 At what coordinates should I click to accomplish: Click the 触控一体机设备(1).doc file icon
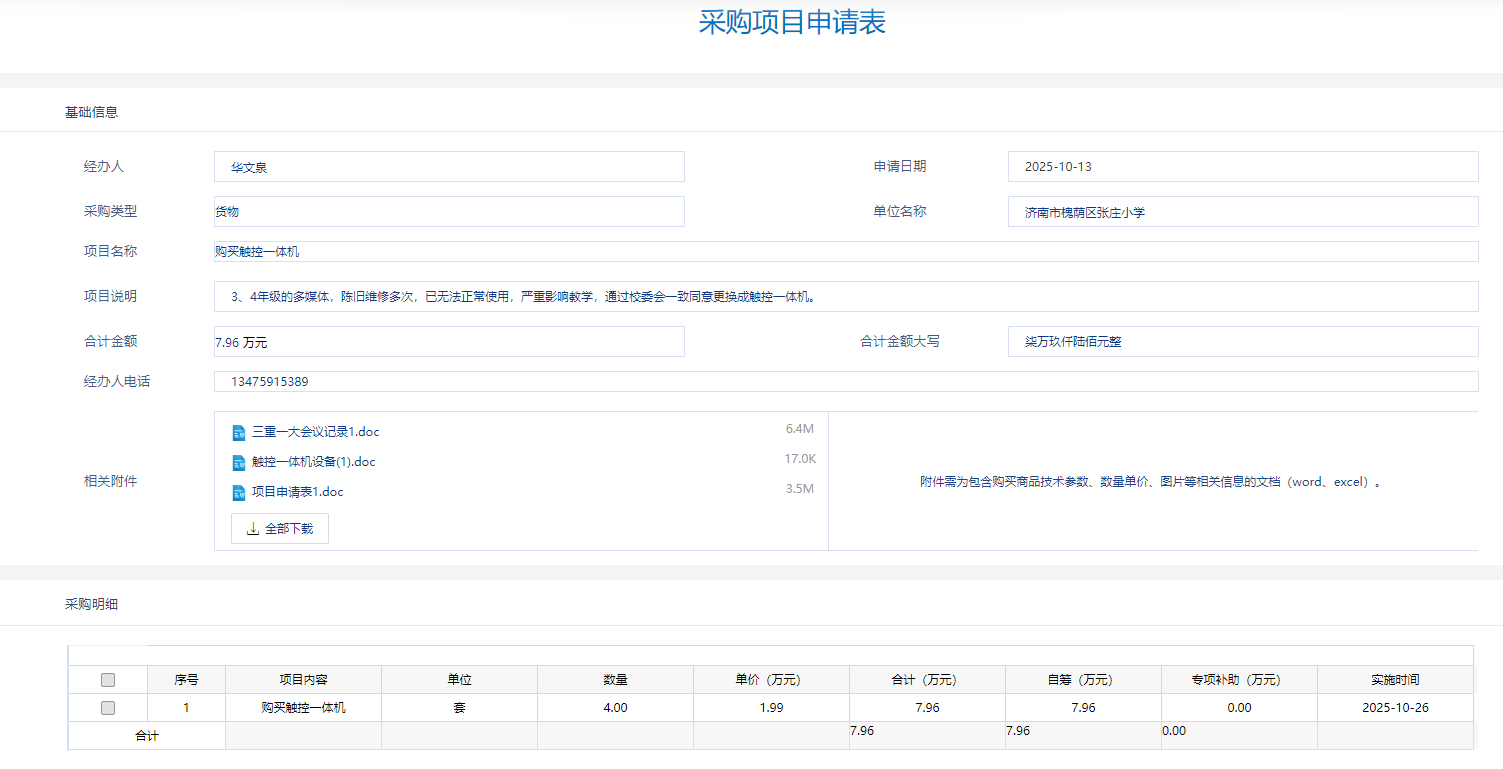238,460
